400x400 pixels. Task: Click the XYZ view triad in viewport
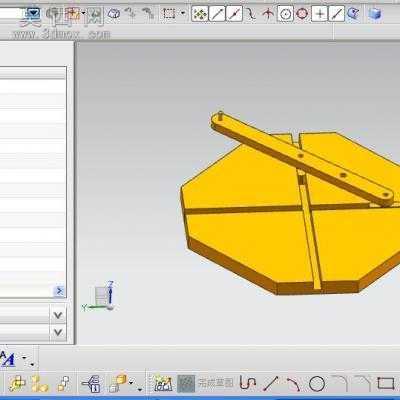(x=100, y=297)
